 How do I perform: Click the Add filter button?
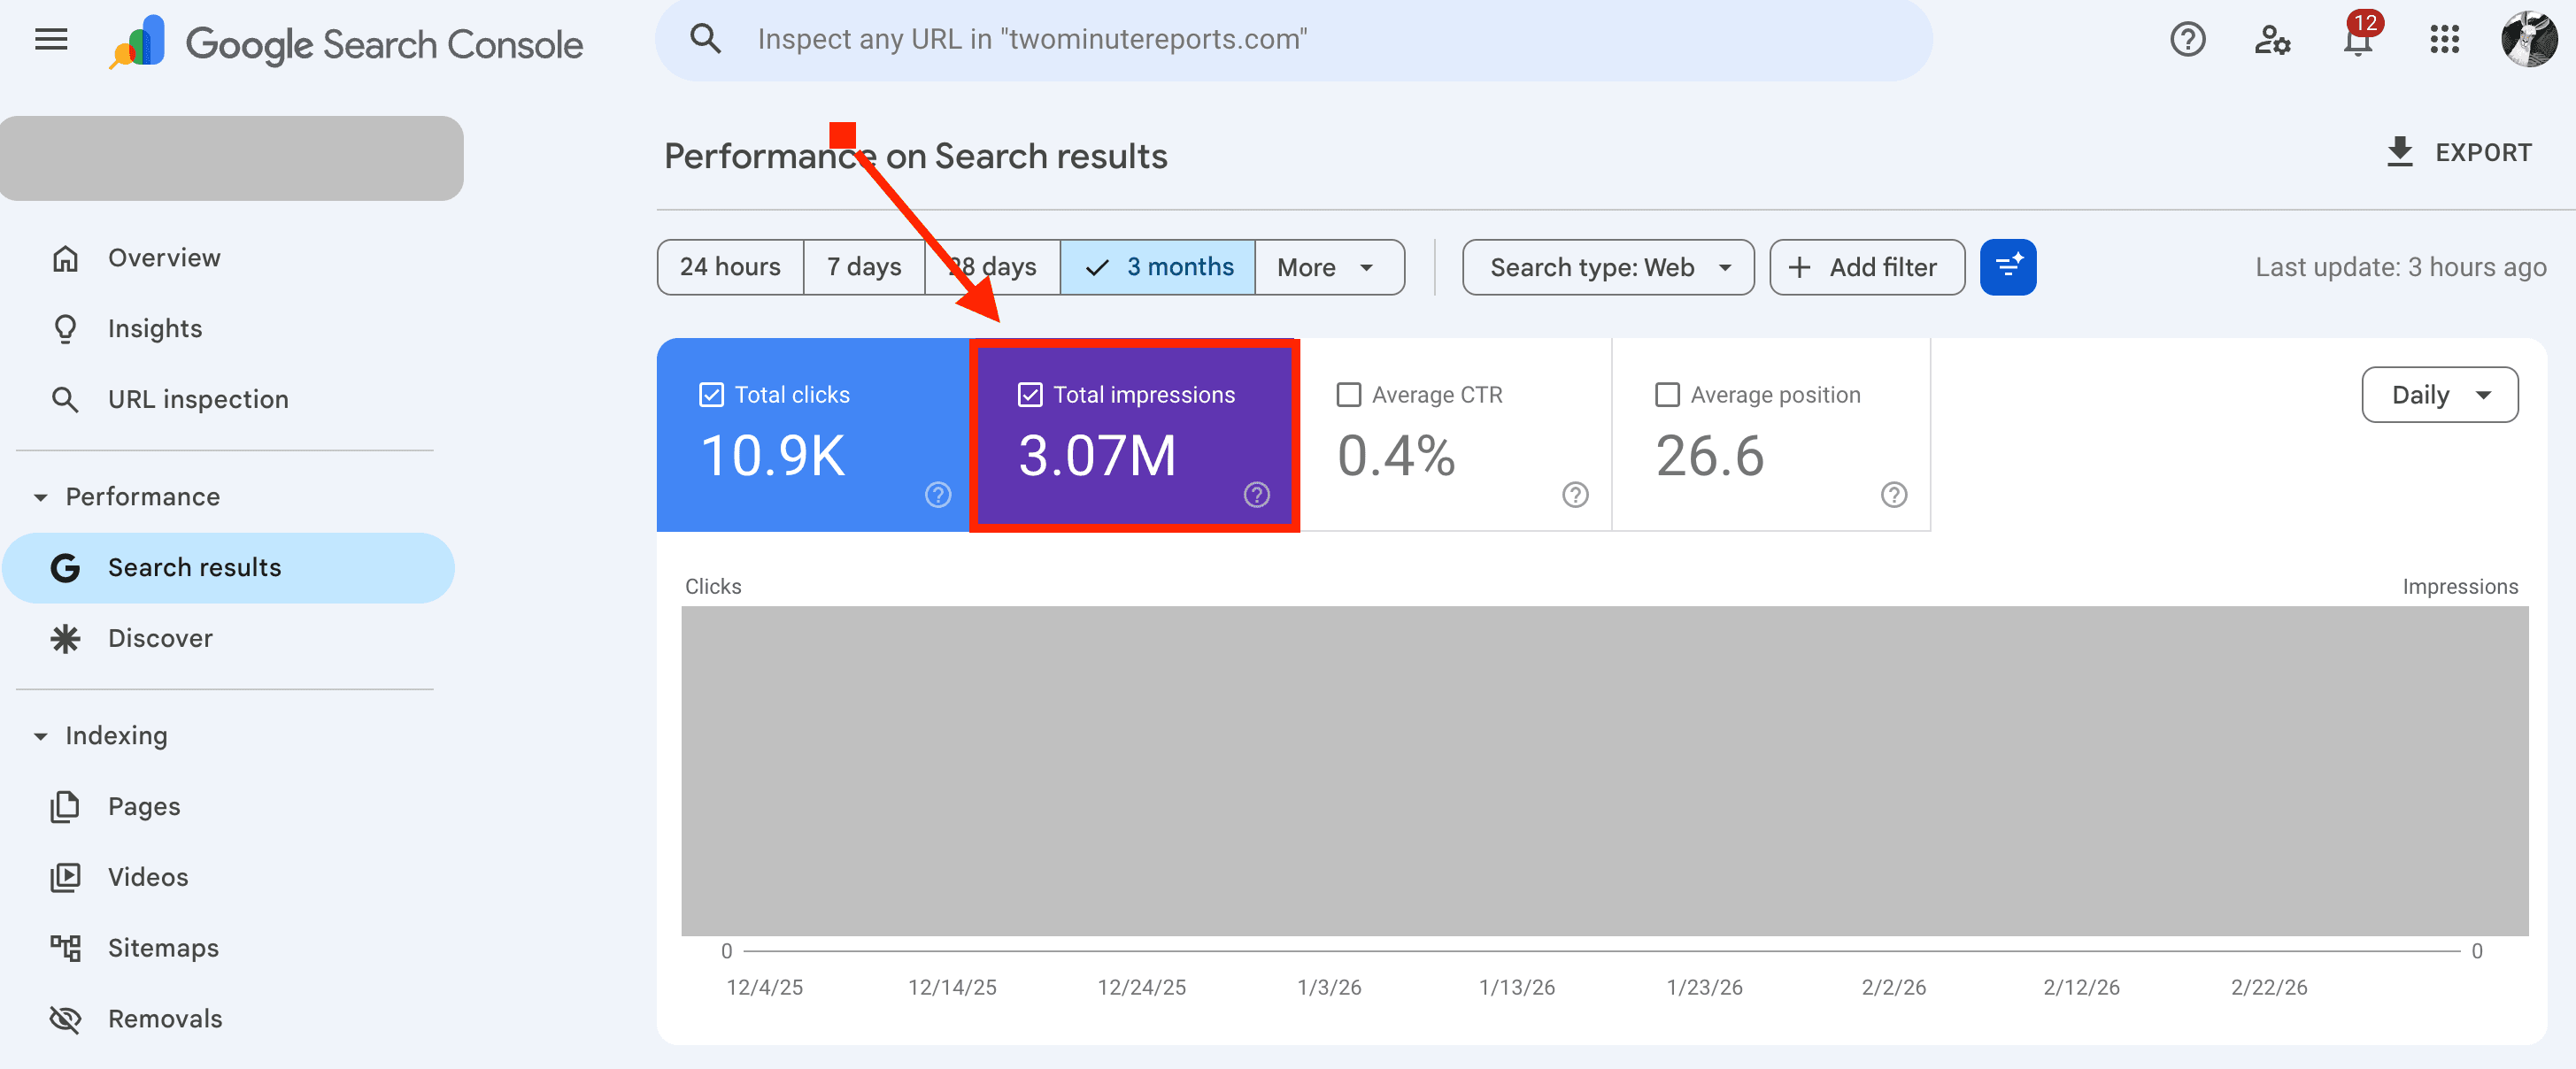(x=1866, y=267)
